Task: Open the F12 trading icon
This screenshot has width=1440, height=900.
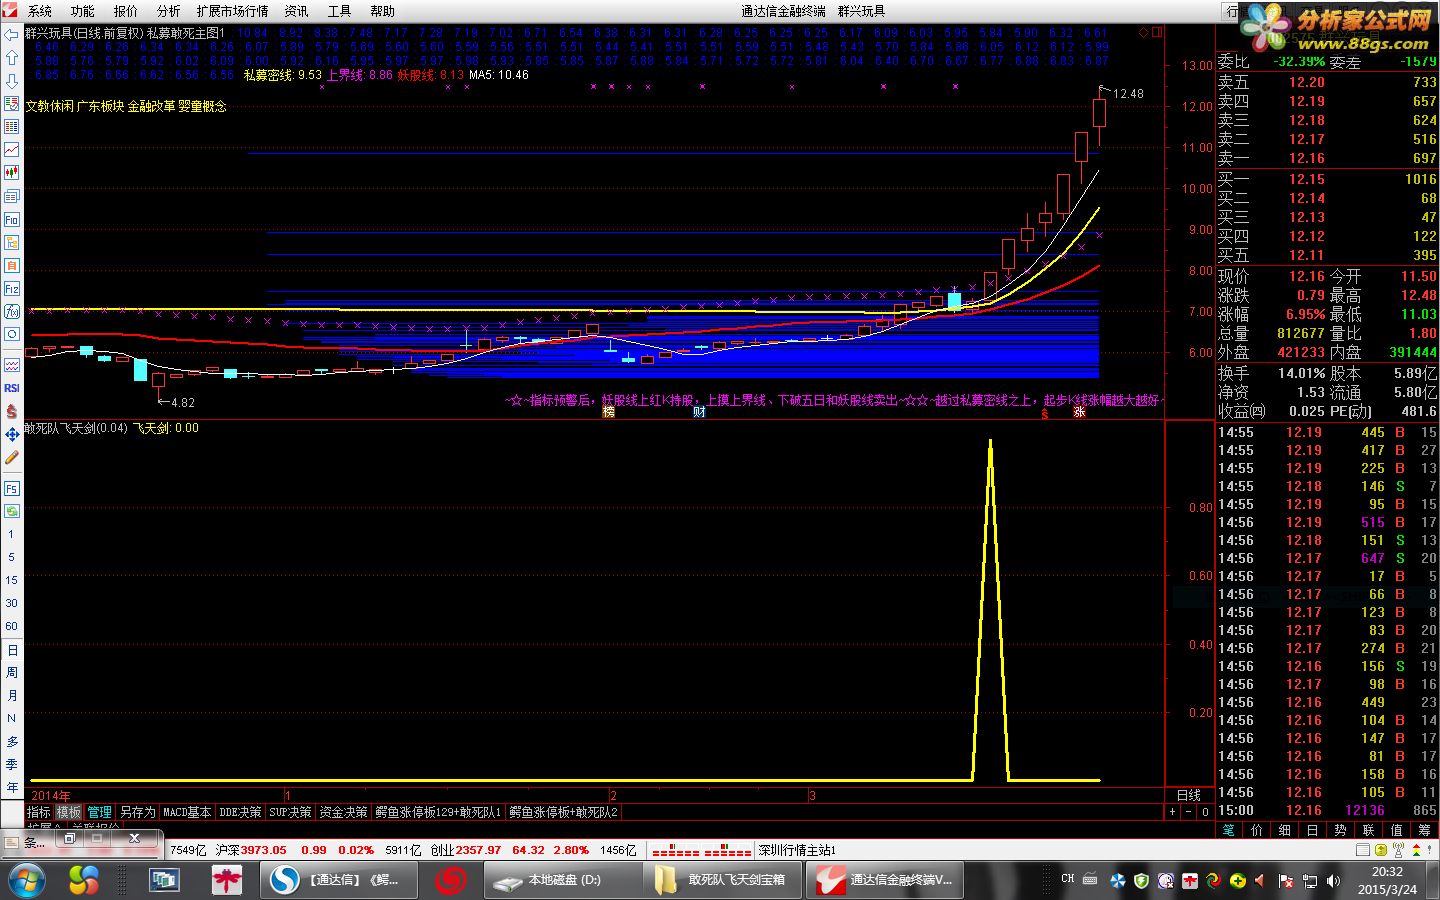Action: tap(12, 288)
